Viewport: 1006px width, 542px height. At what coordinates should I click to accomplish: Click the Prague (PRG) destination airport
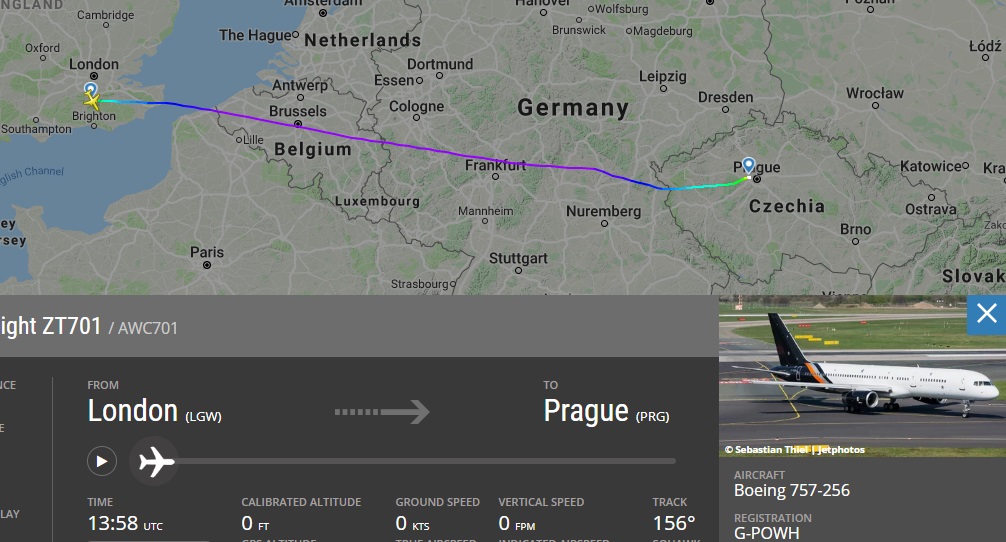(x=606, y=411)
